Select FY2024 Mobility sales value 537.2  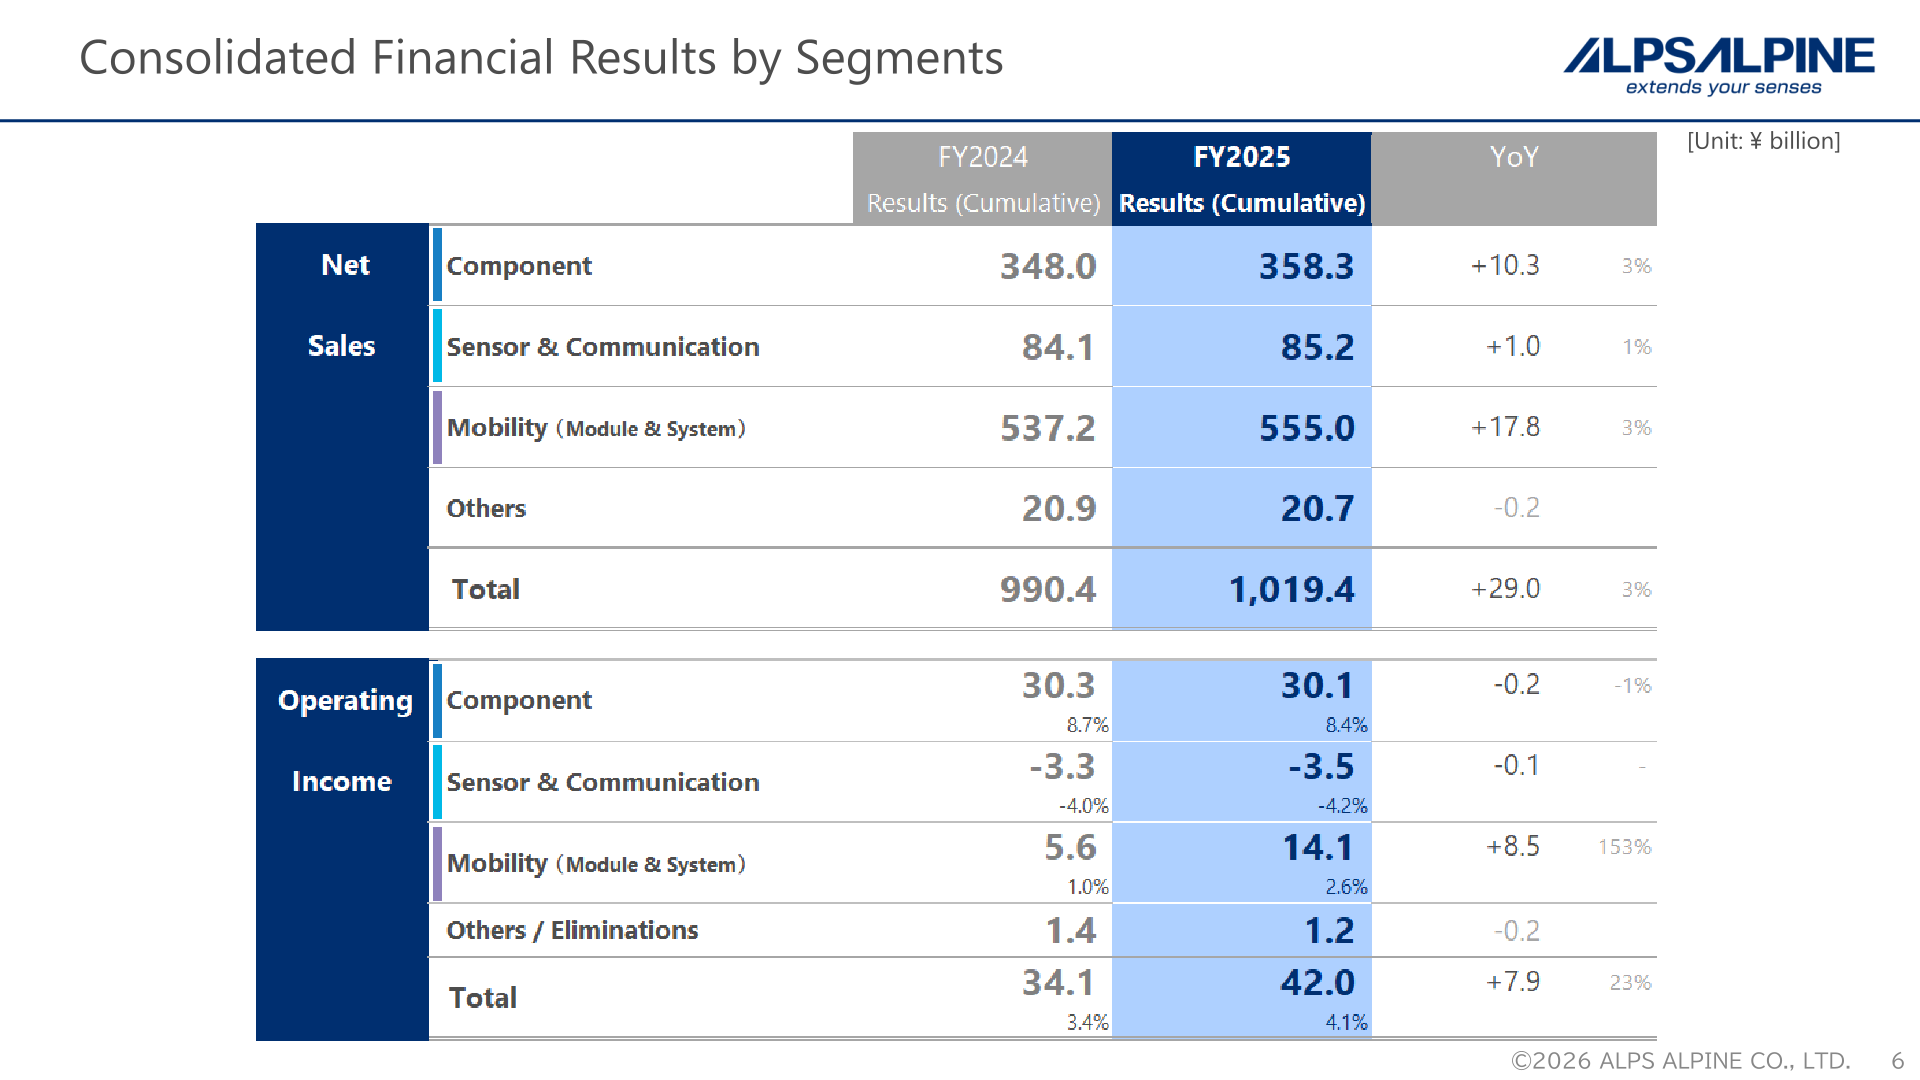(1048, 428)
